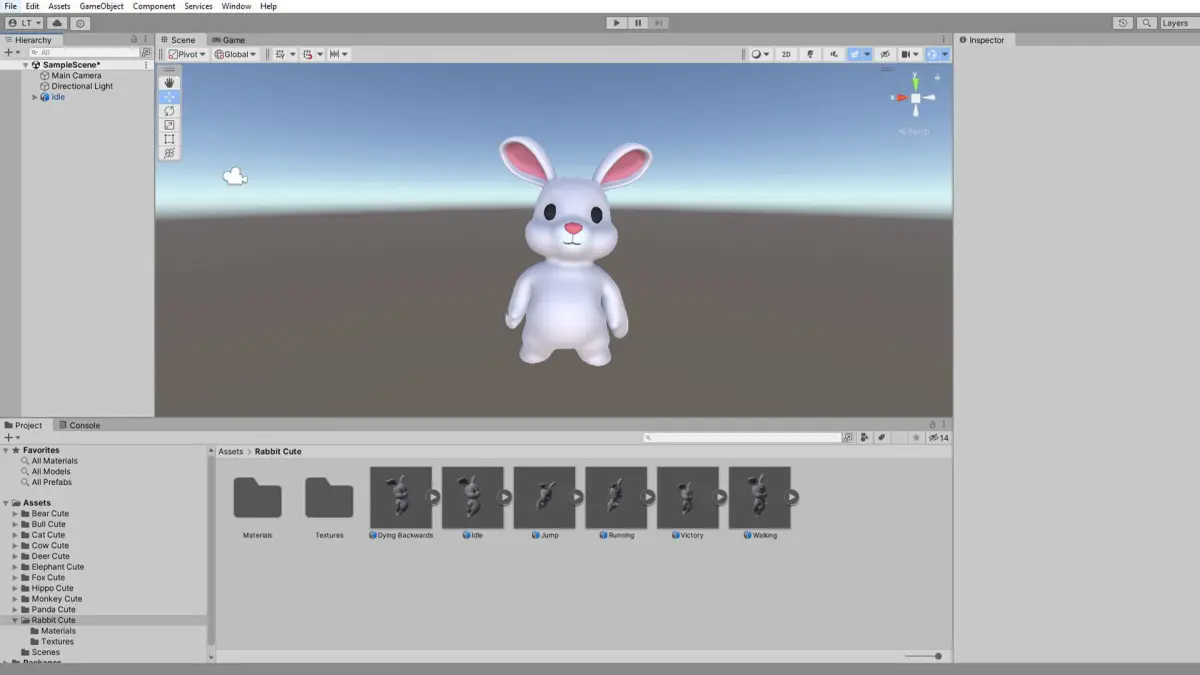Click the cloud services icon
This screenshot has width=1200, height=675.
pyautogui.click(x=57, y=23)
